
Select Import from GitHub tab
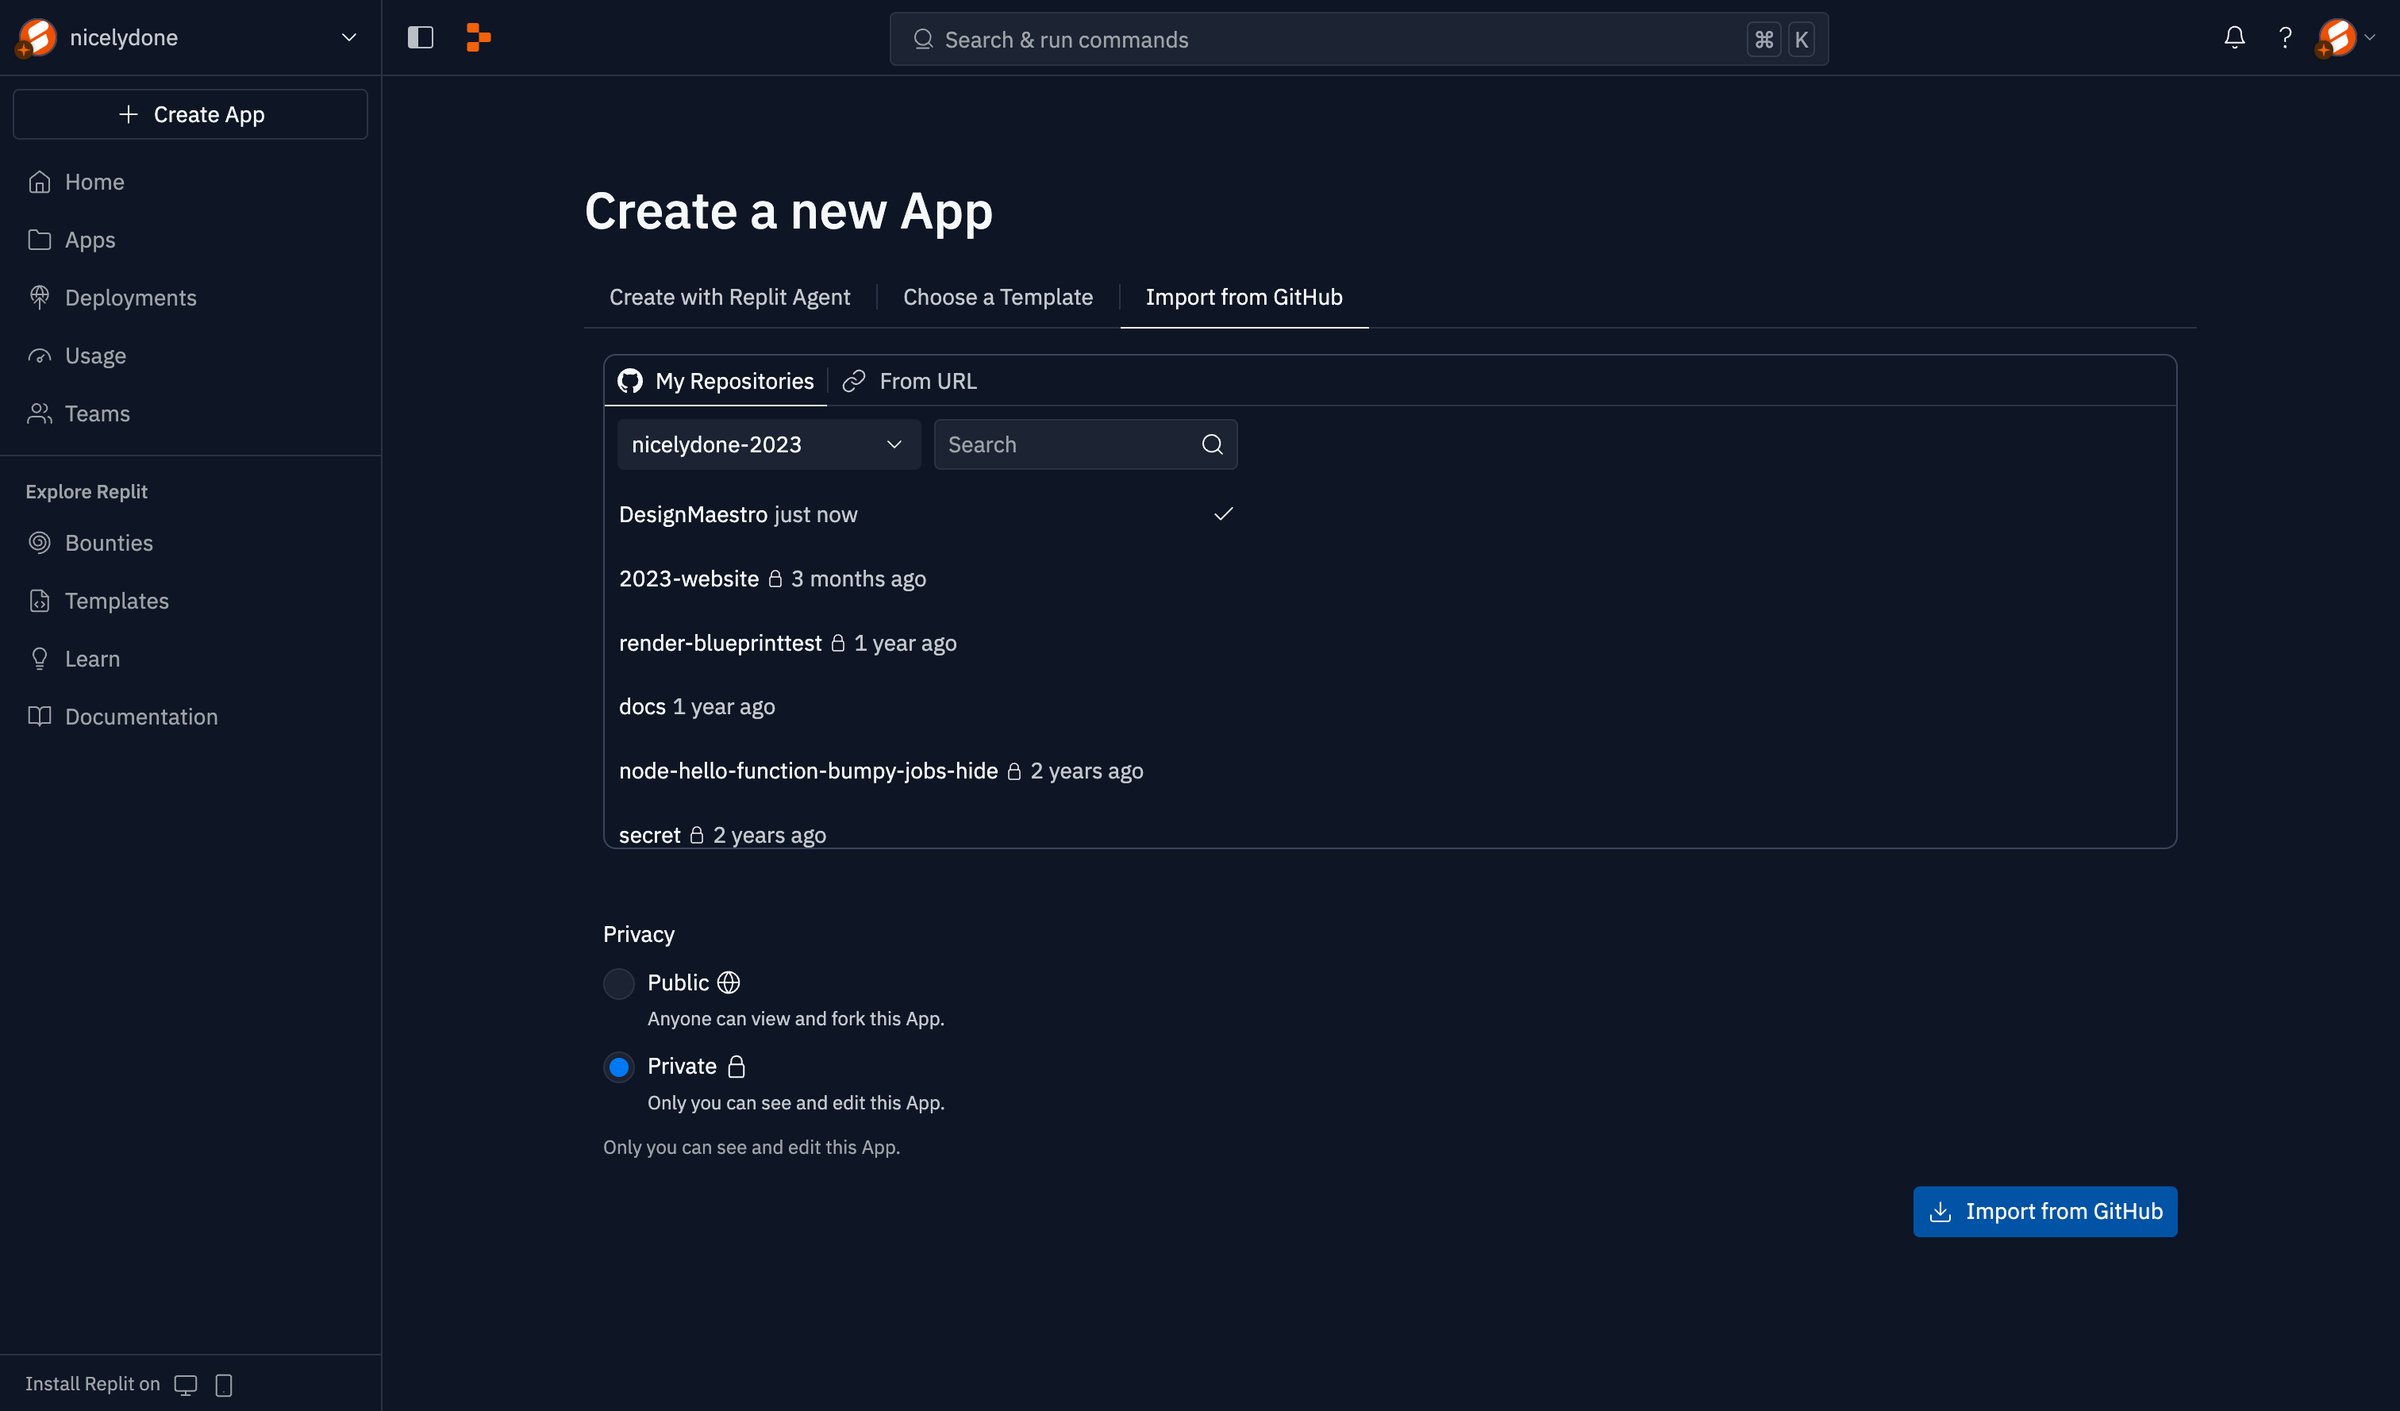pos(1244,297)
